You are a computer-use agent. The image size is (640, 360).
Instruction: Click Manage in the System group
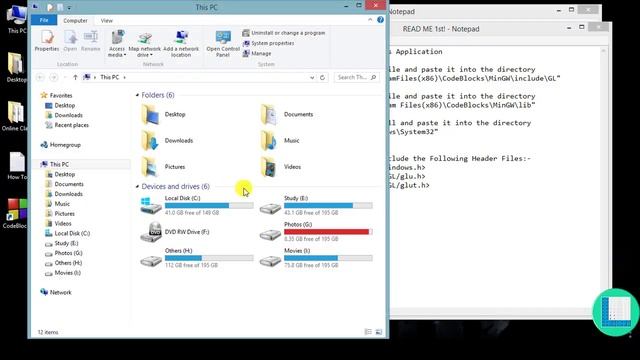click(257, 53)
